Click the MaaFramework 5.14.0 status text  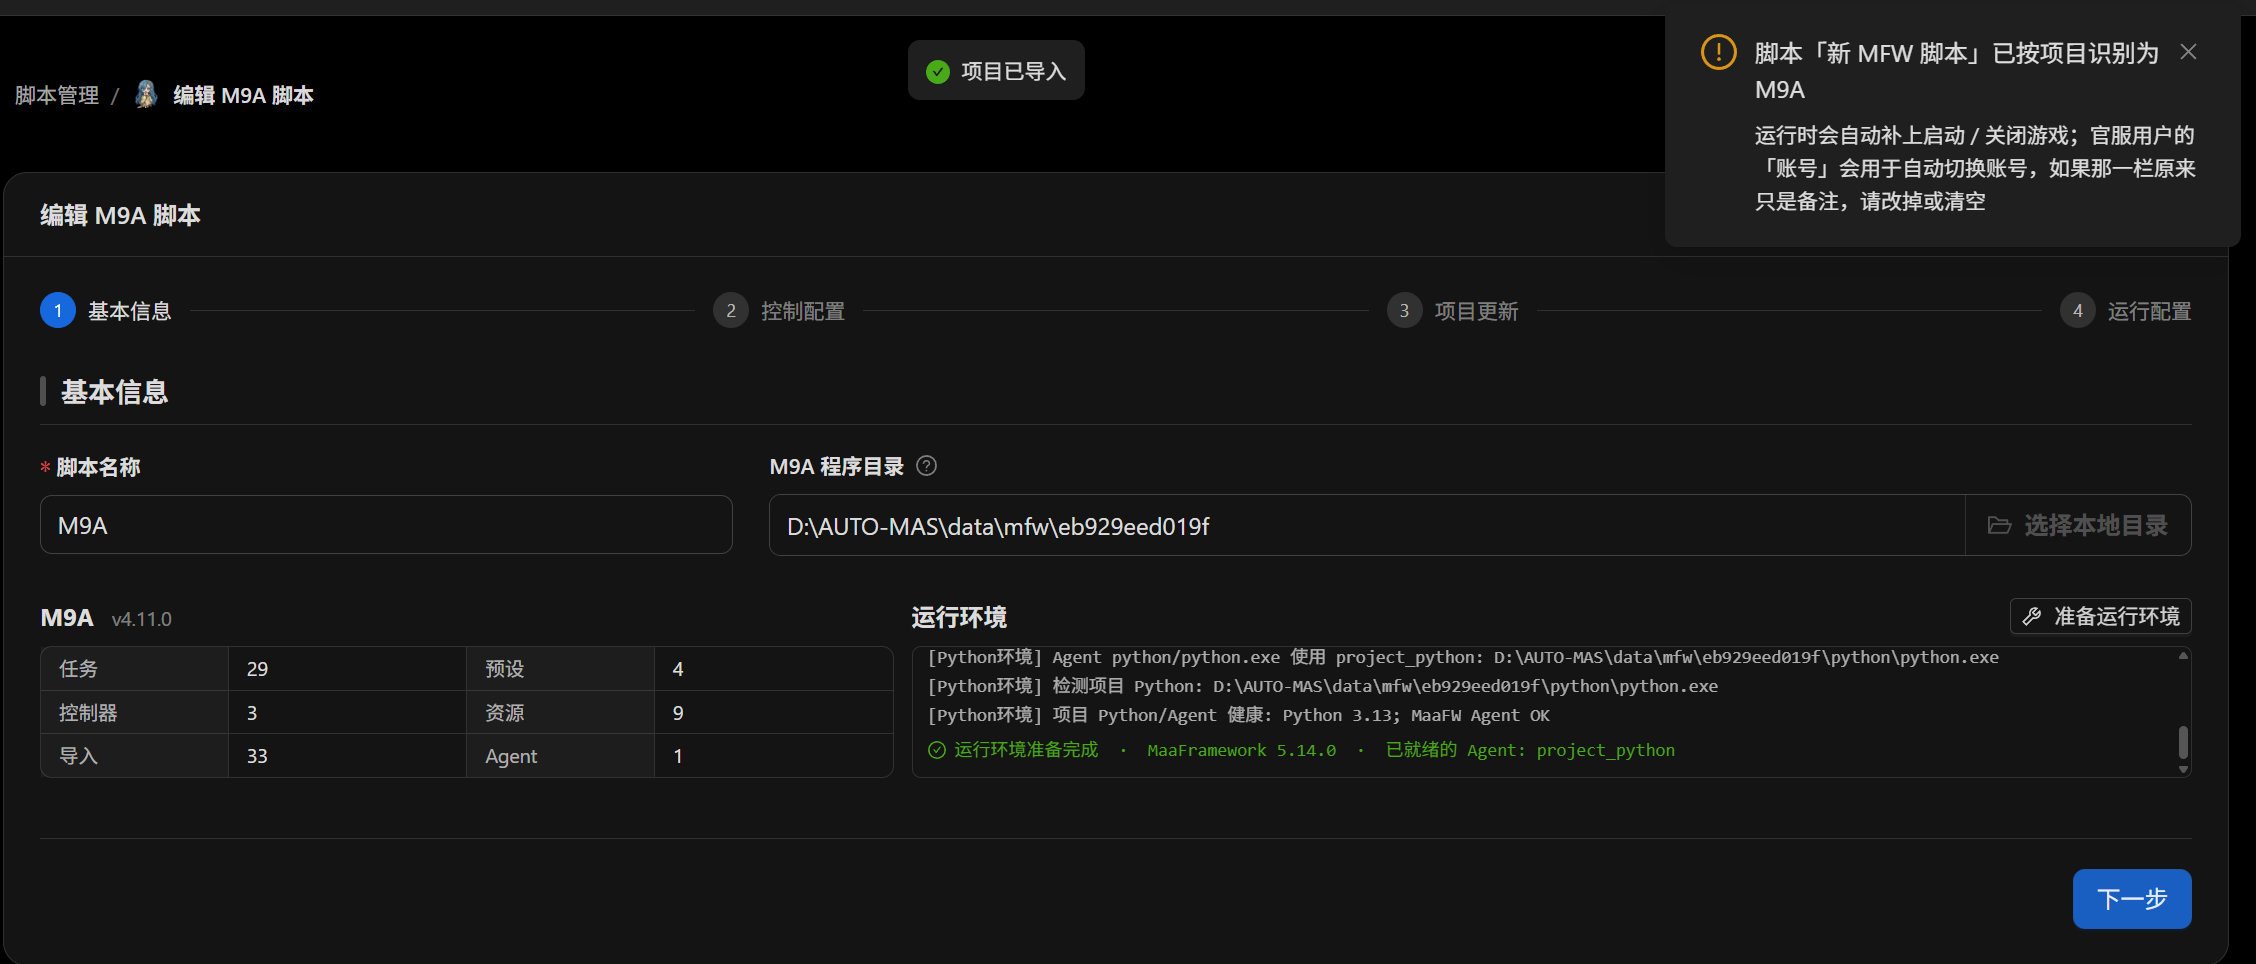[1241, 750]
